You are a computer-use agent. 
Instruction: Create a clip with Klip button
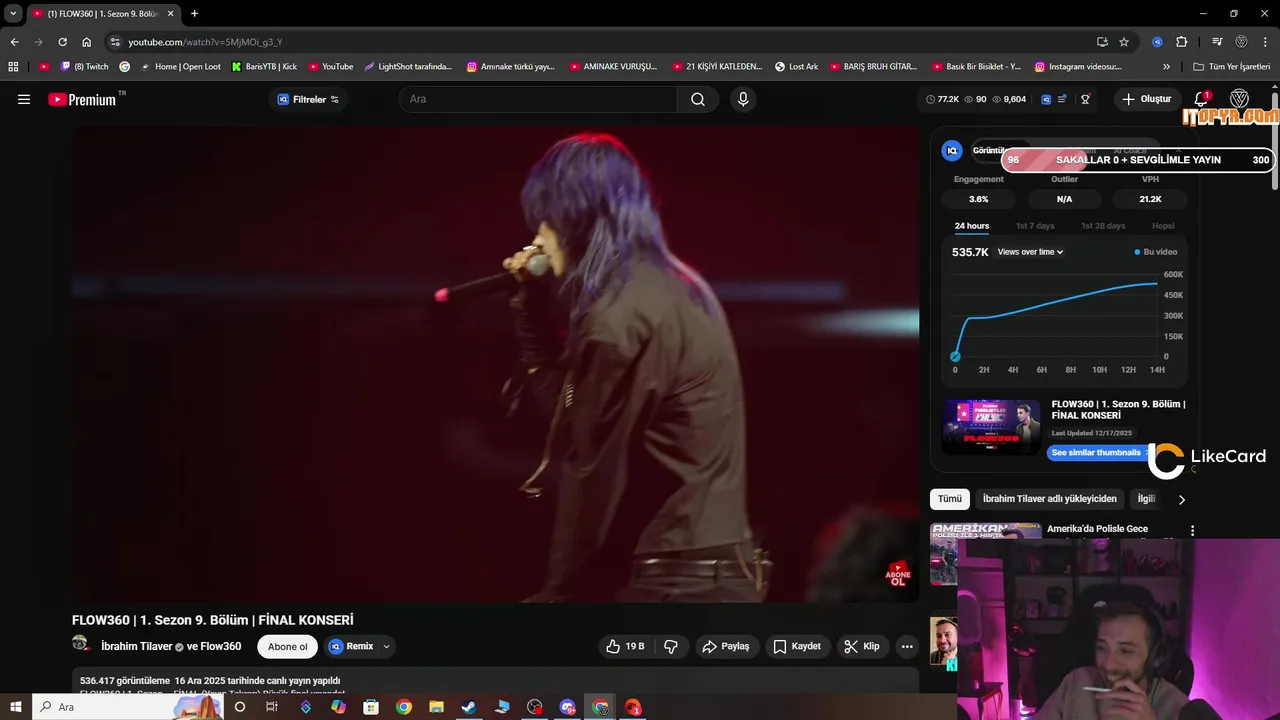pyautogui.click(x=861, y=647)
